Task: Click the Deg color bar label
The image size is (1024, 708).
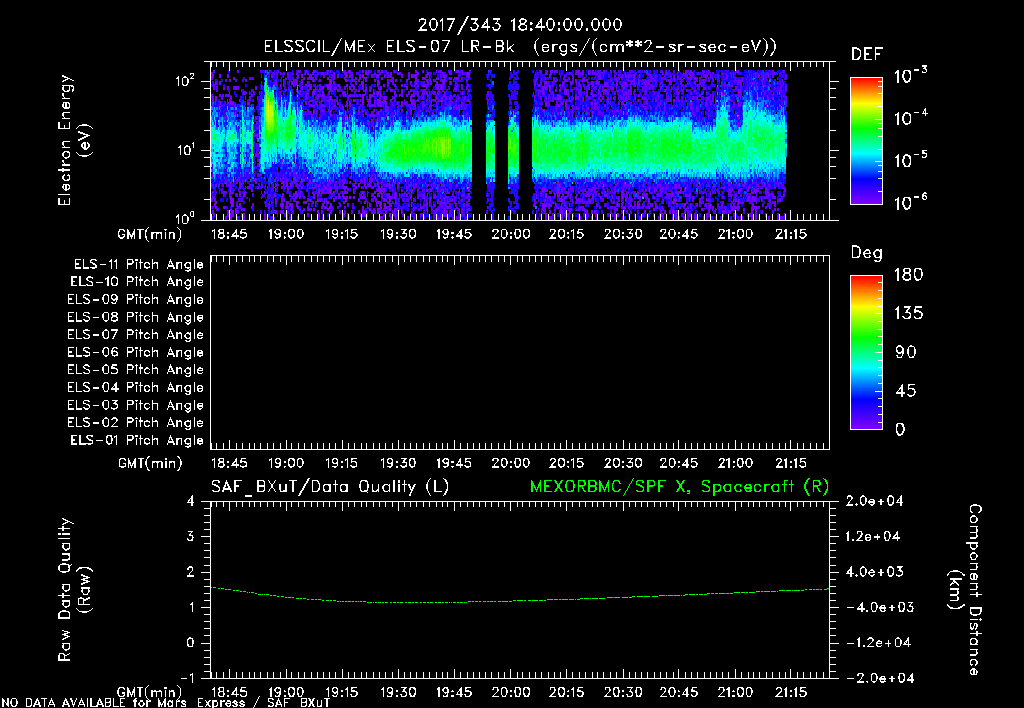Action: pyautogui.click(x=867, y=253)
